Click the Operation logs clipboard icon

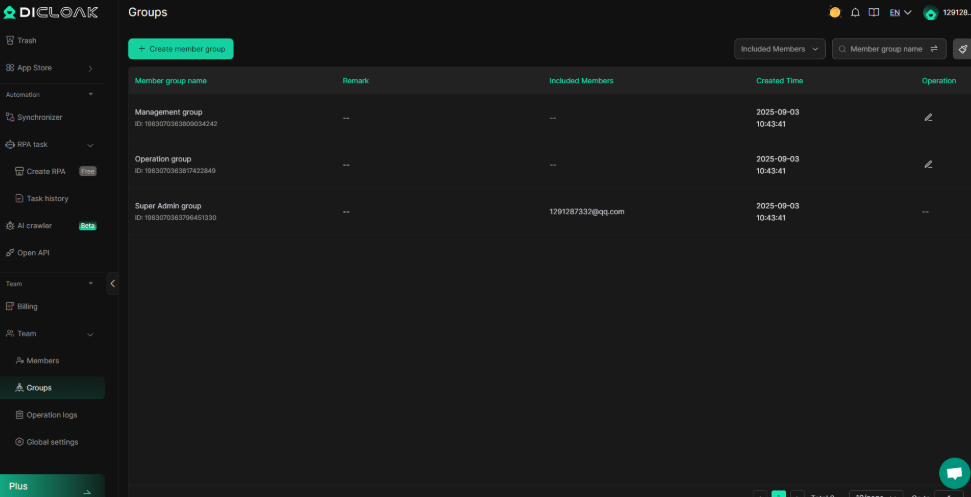tap(19, 415)
